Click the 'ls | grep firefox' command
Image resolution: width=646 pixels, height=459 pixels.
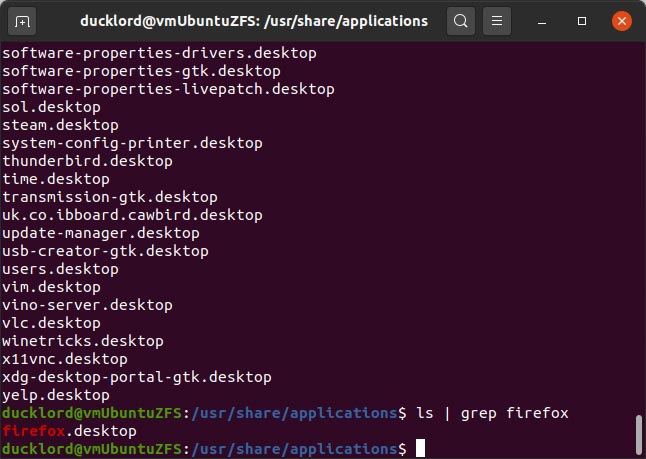point(492,413)
